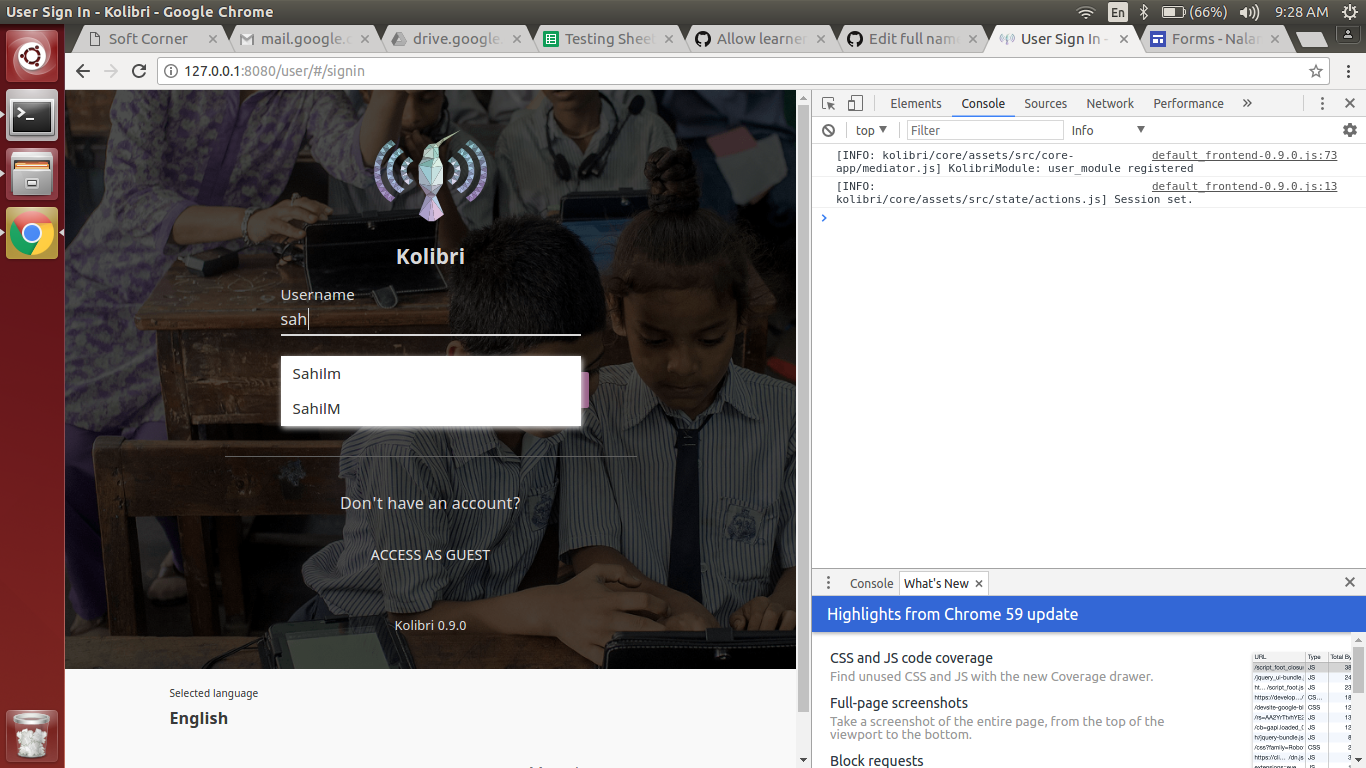This screenshot has height=768, width=1366.
Task: Close the DevTools panel
Action: tap(1350, 103)
